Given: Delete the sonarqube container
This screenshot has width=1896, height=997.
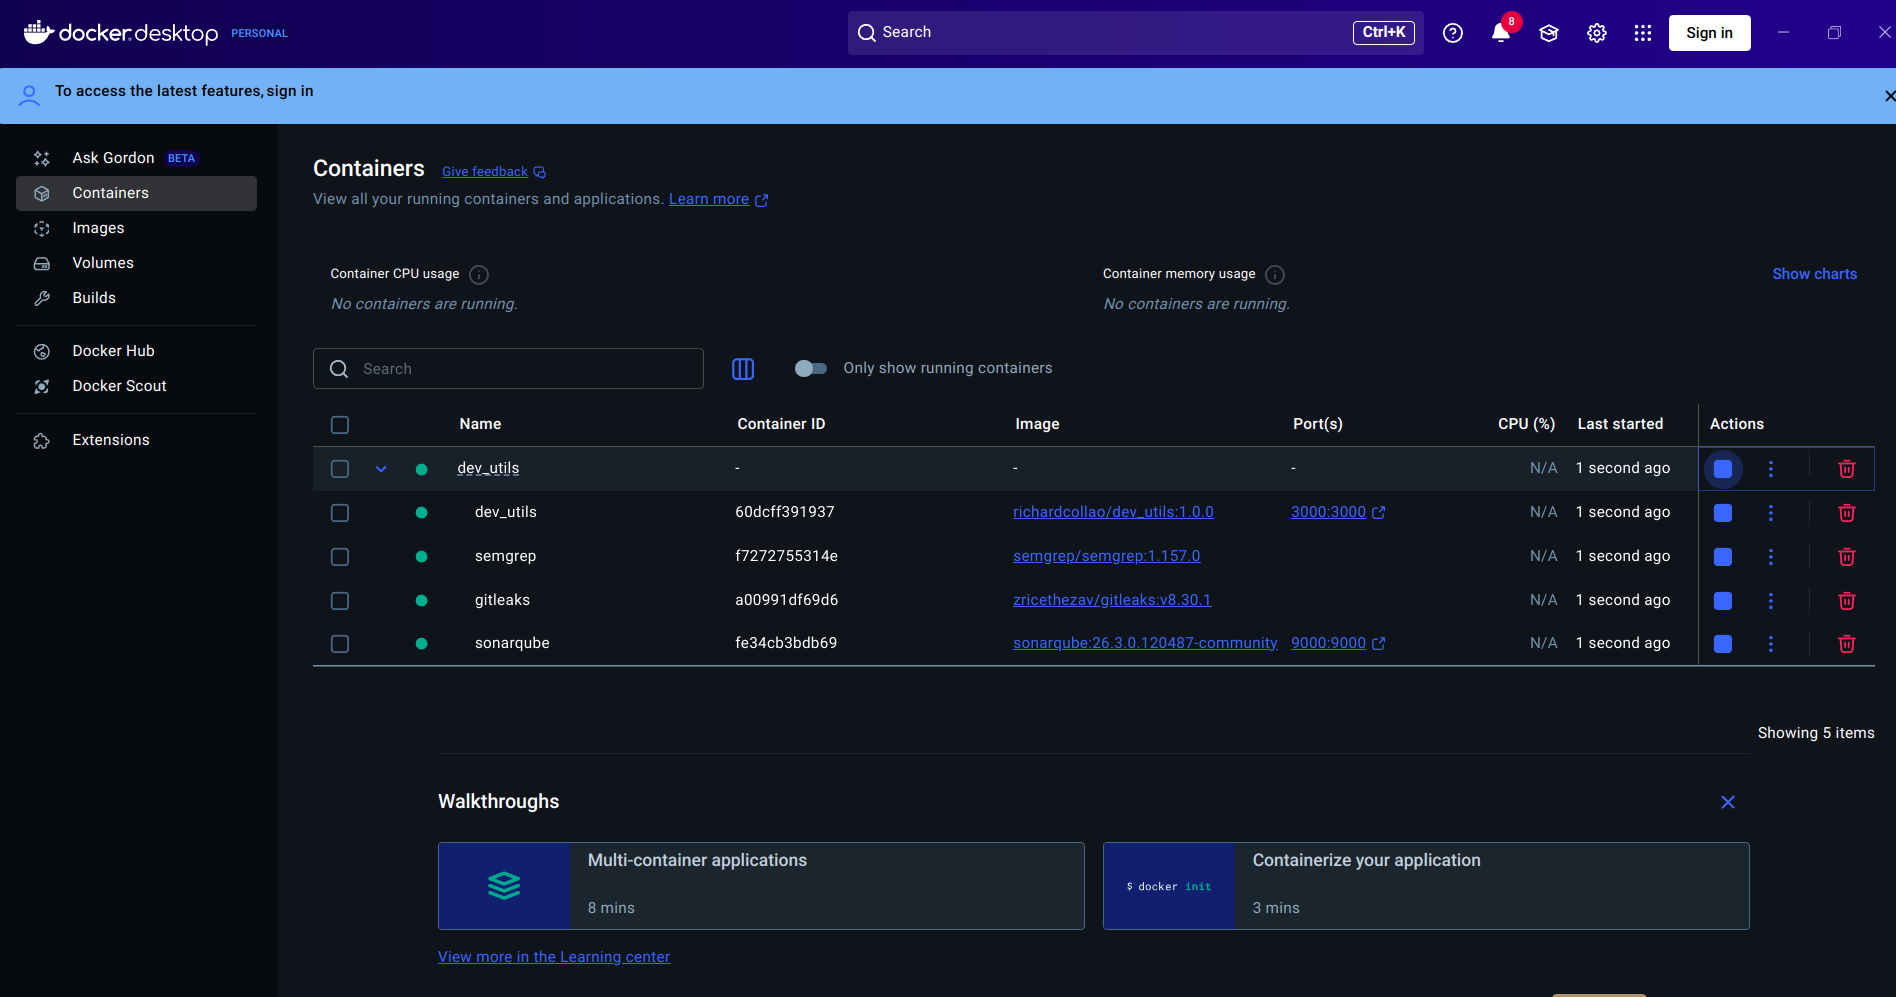Looking at the screenshot, I should 1847,644.
